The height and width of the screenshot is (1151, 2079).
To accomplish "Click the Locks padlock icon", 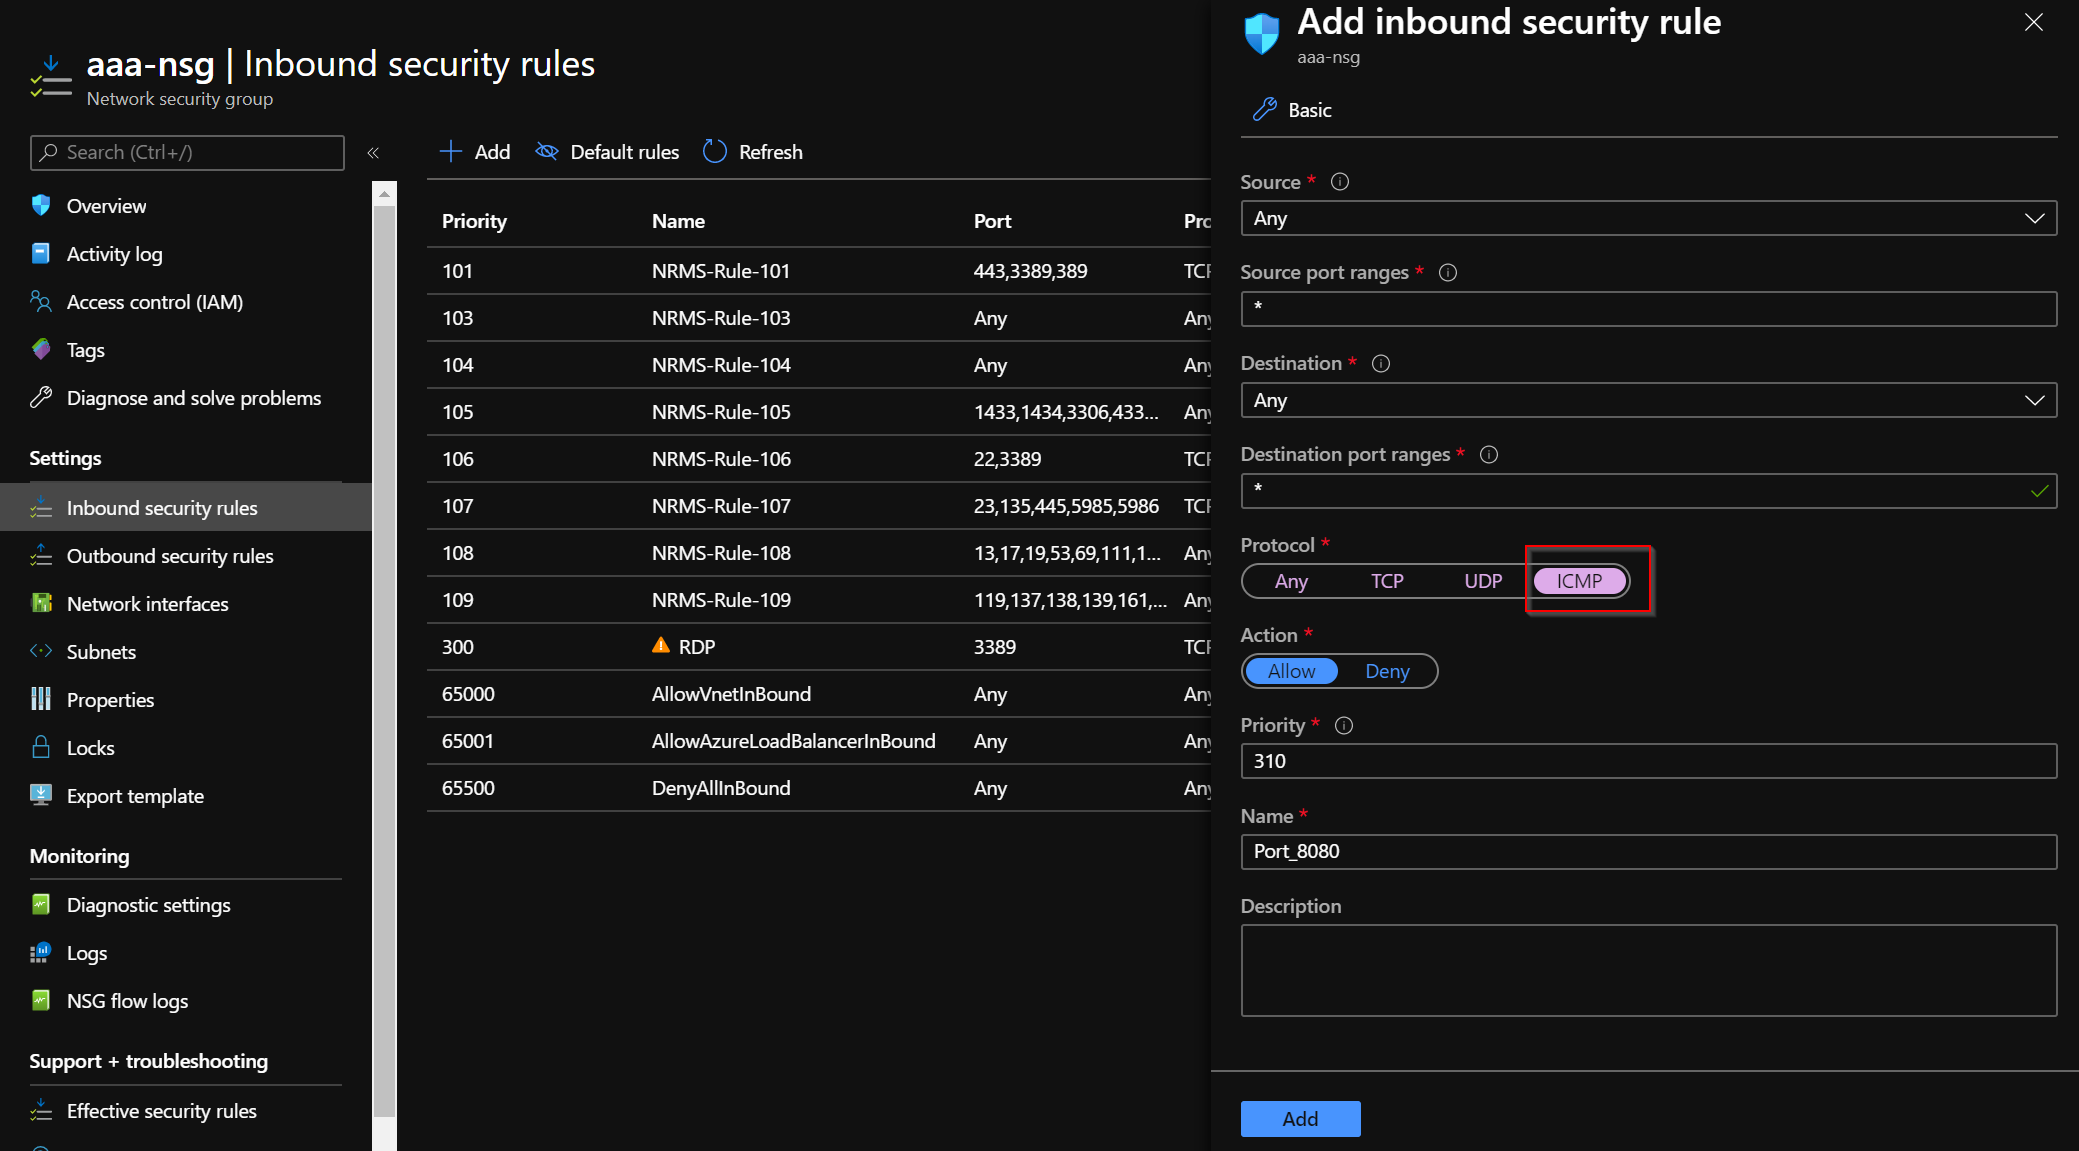I will (41, 747).
